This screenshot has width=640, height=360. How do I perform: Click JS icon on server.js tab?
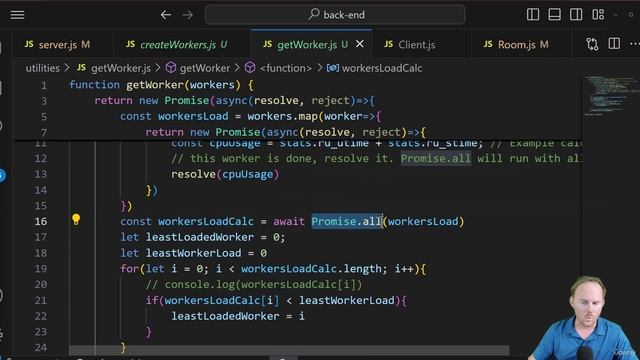[29, 44]
